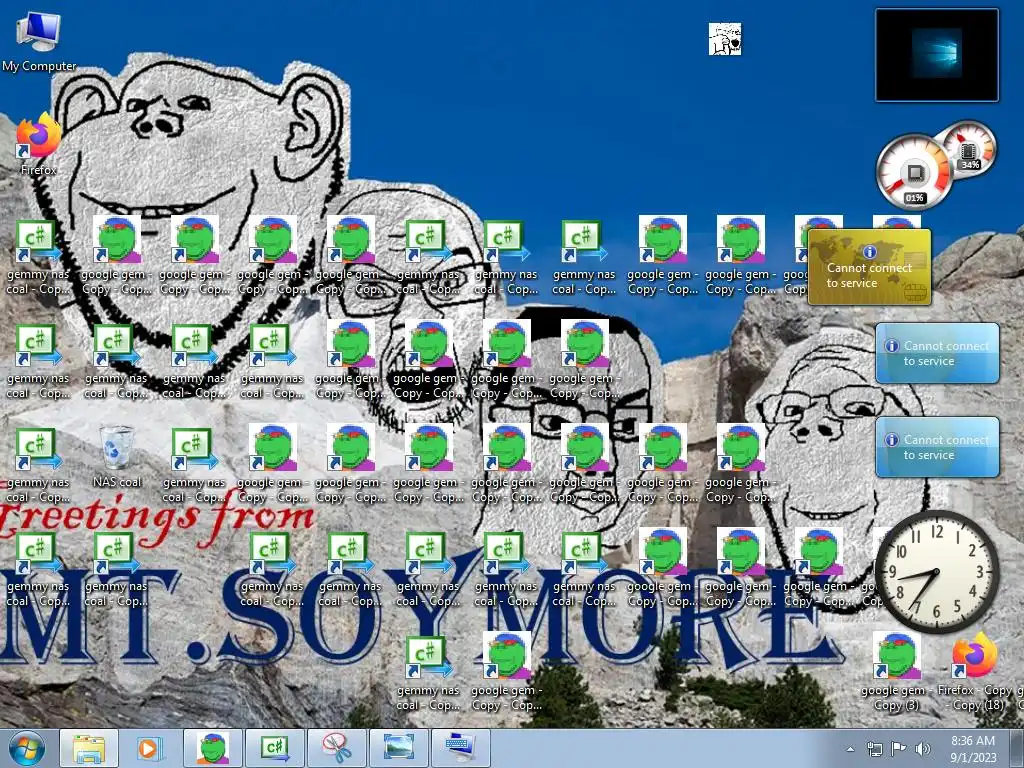Click the yellow Cannot connect to service gadget
Viewport: 1024px width, 768px height.
click(869, 267)
